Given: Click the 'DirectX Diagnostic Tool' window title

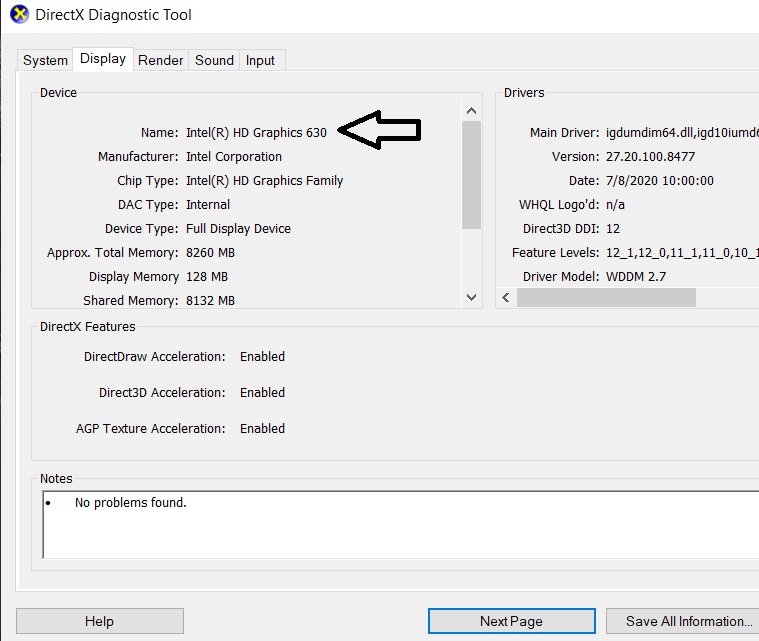Looking at the screenshot, I should pos(113,15).
